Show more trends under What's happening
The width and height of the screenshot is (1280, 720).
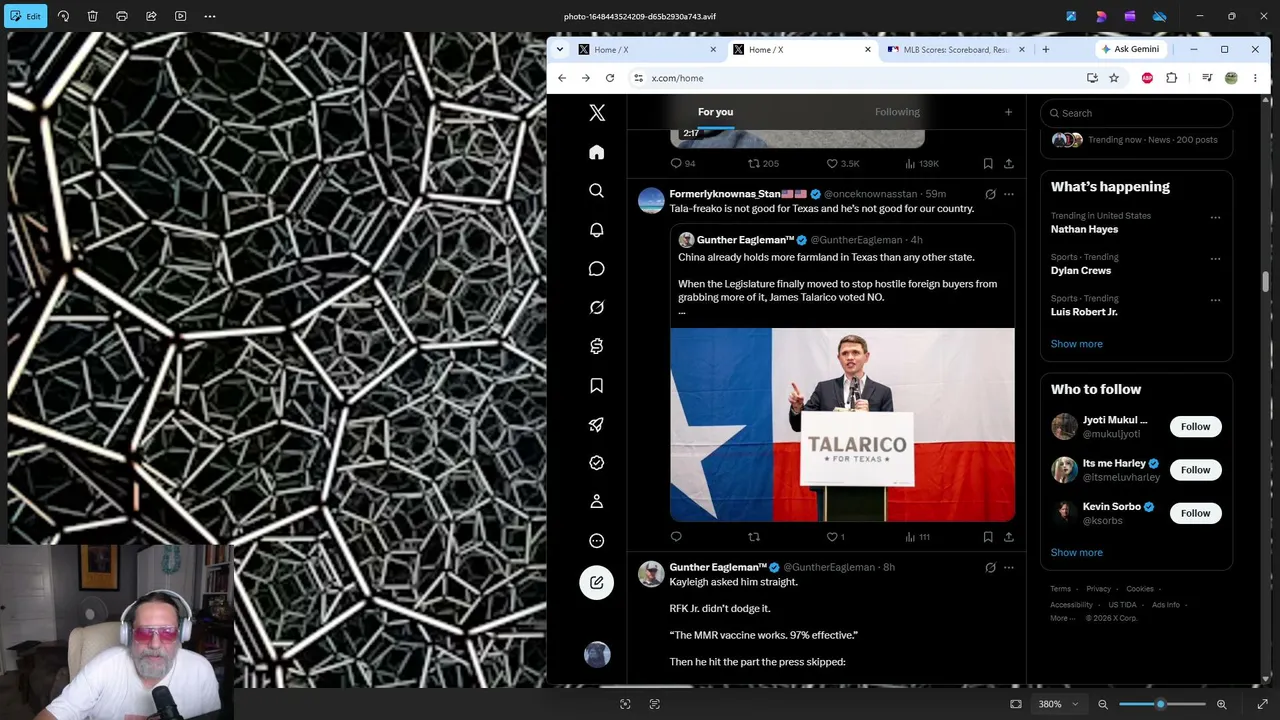1076,344
